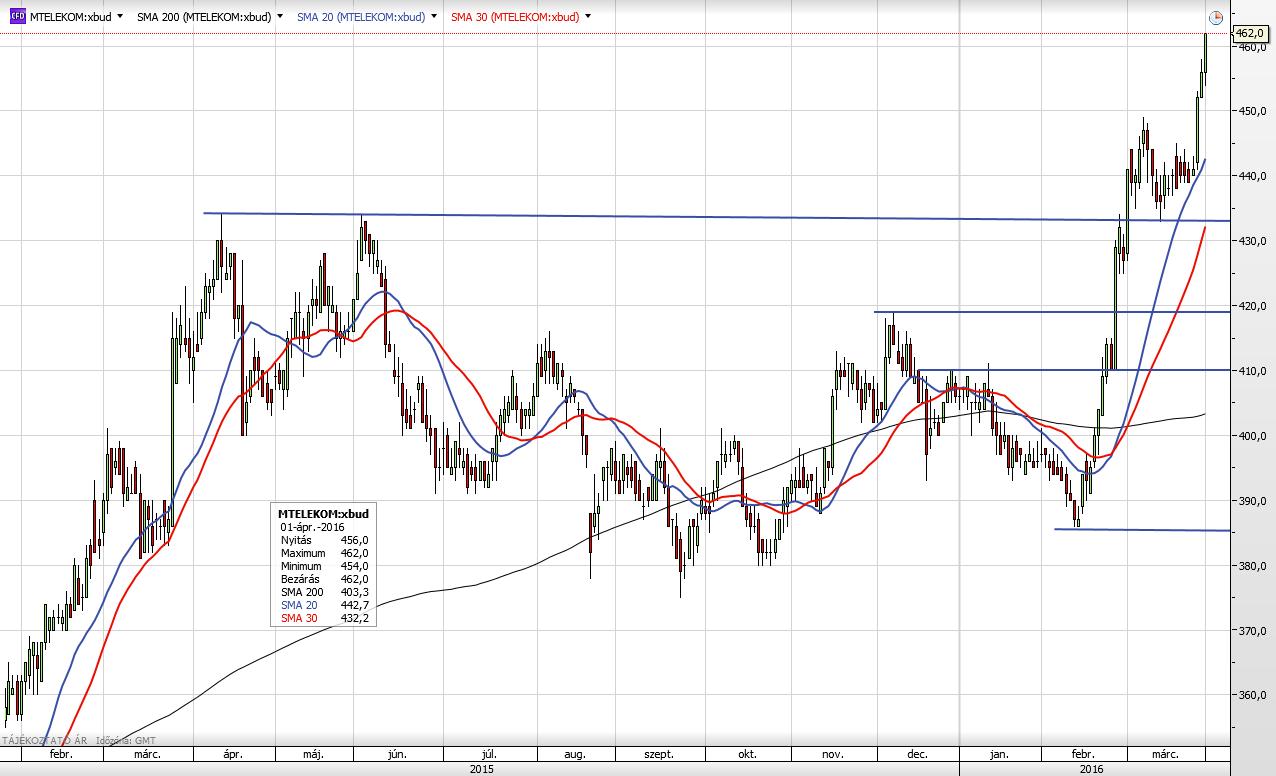Click the current price tag 462,0
1276x776 pixels.
point(1253,33)
